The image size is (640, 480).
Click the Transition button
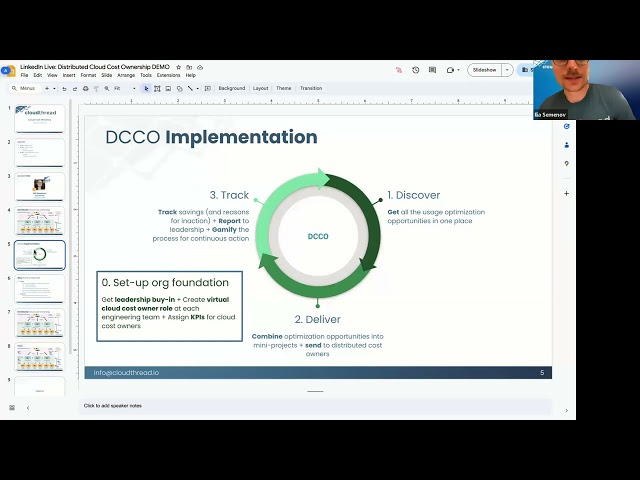point(311,88)
